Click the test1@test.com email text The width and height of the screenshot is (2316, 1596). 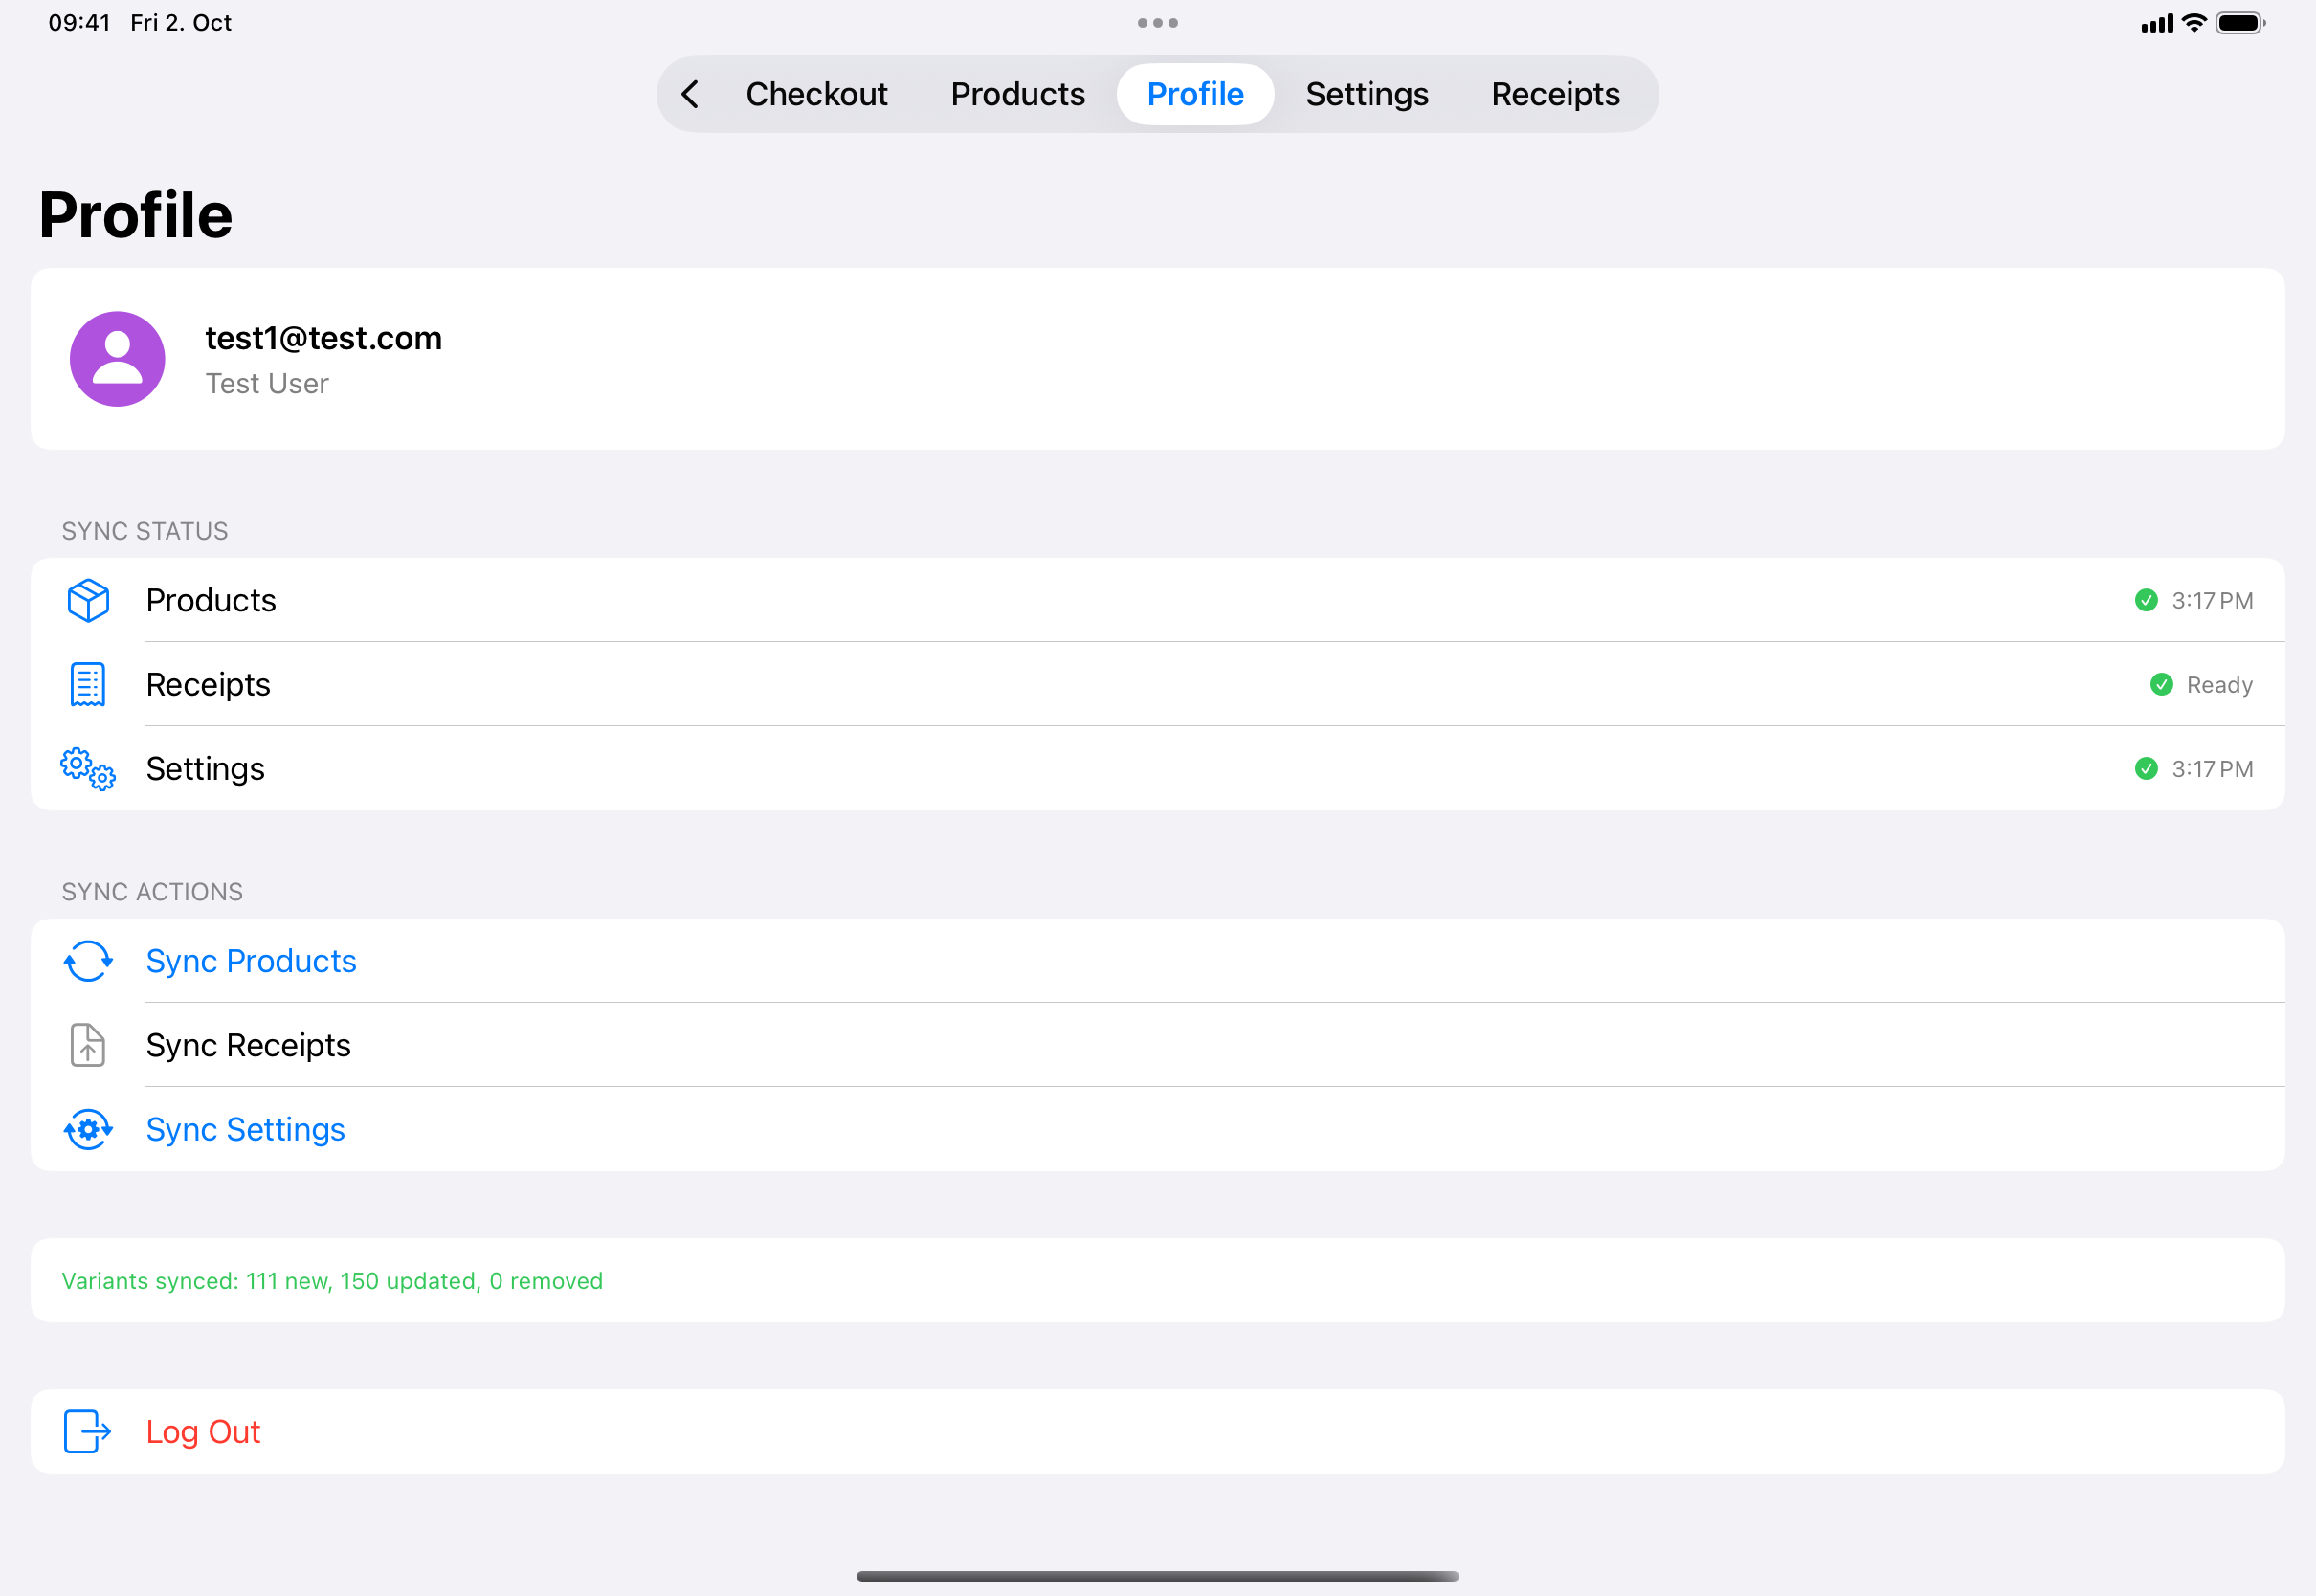323,338
